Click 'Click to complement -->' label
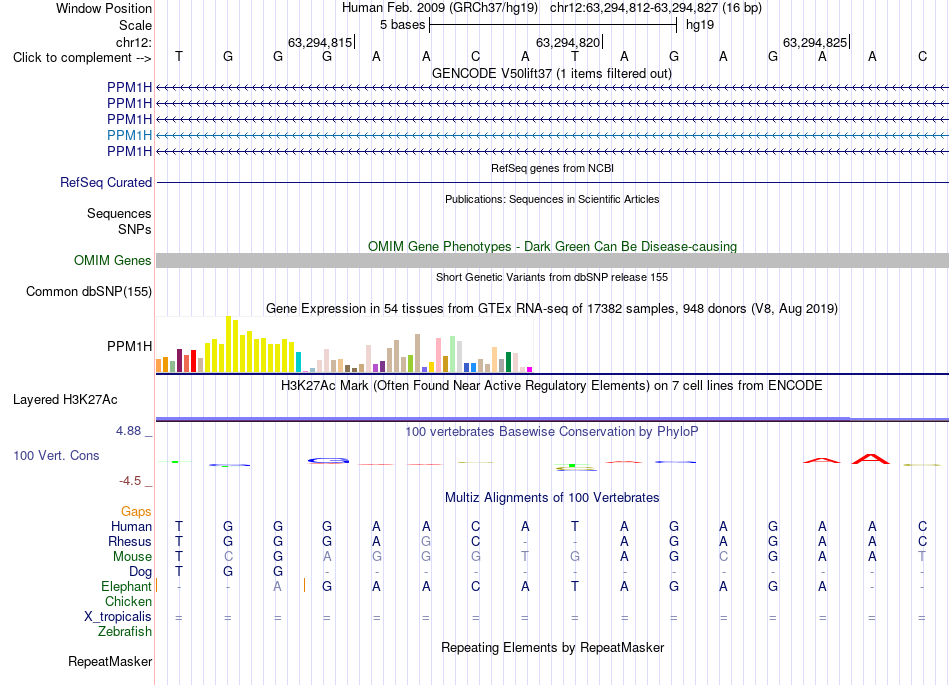Image resolution: width=950 pixels, height=685 pixels. [82, 58]
